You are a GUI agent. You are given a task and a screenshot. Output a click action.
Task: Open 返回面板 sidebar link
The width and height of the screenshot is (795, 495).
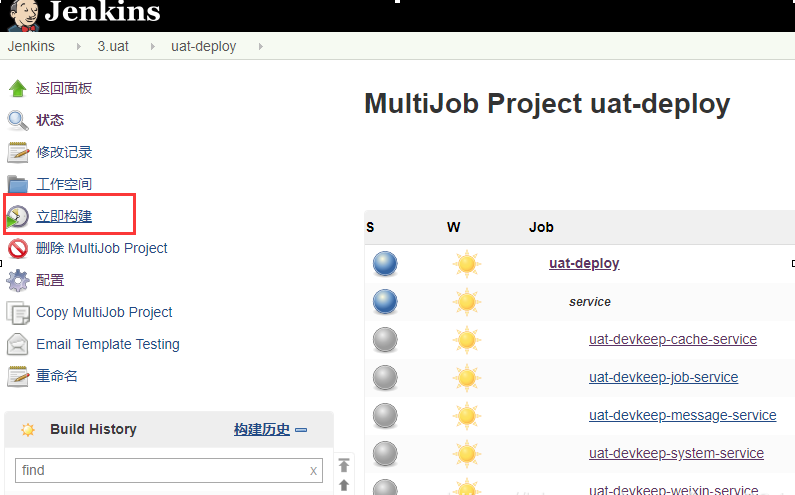[x=64, y=88]
